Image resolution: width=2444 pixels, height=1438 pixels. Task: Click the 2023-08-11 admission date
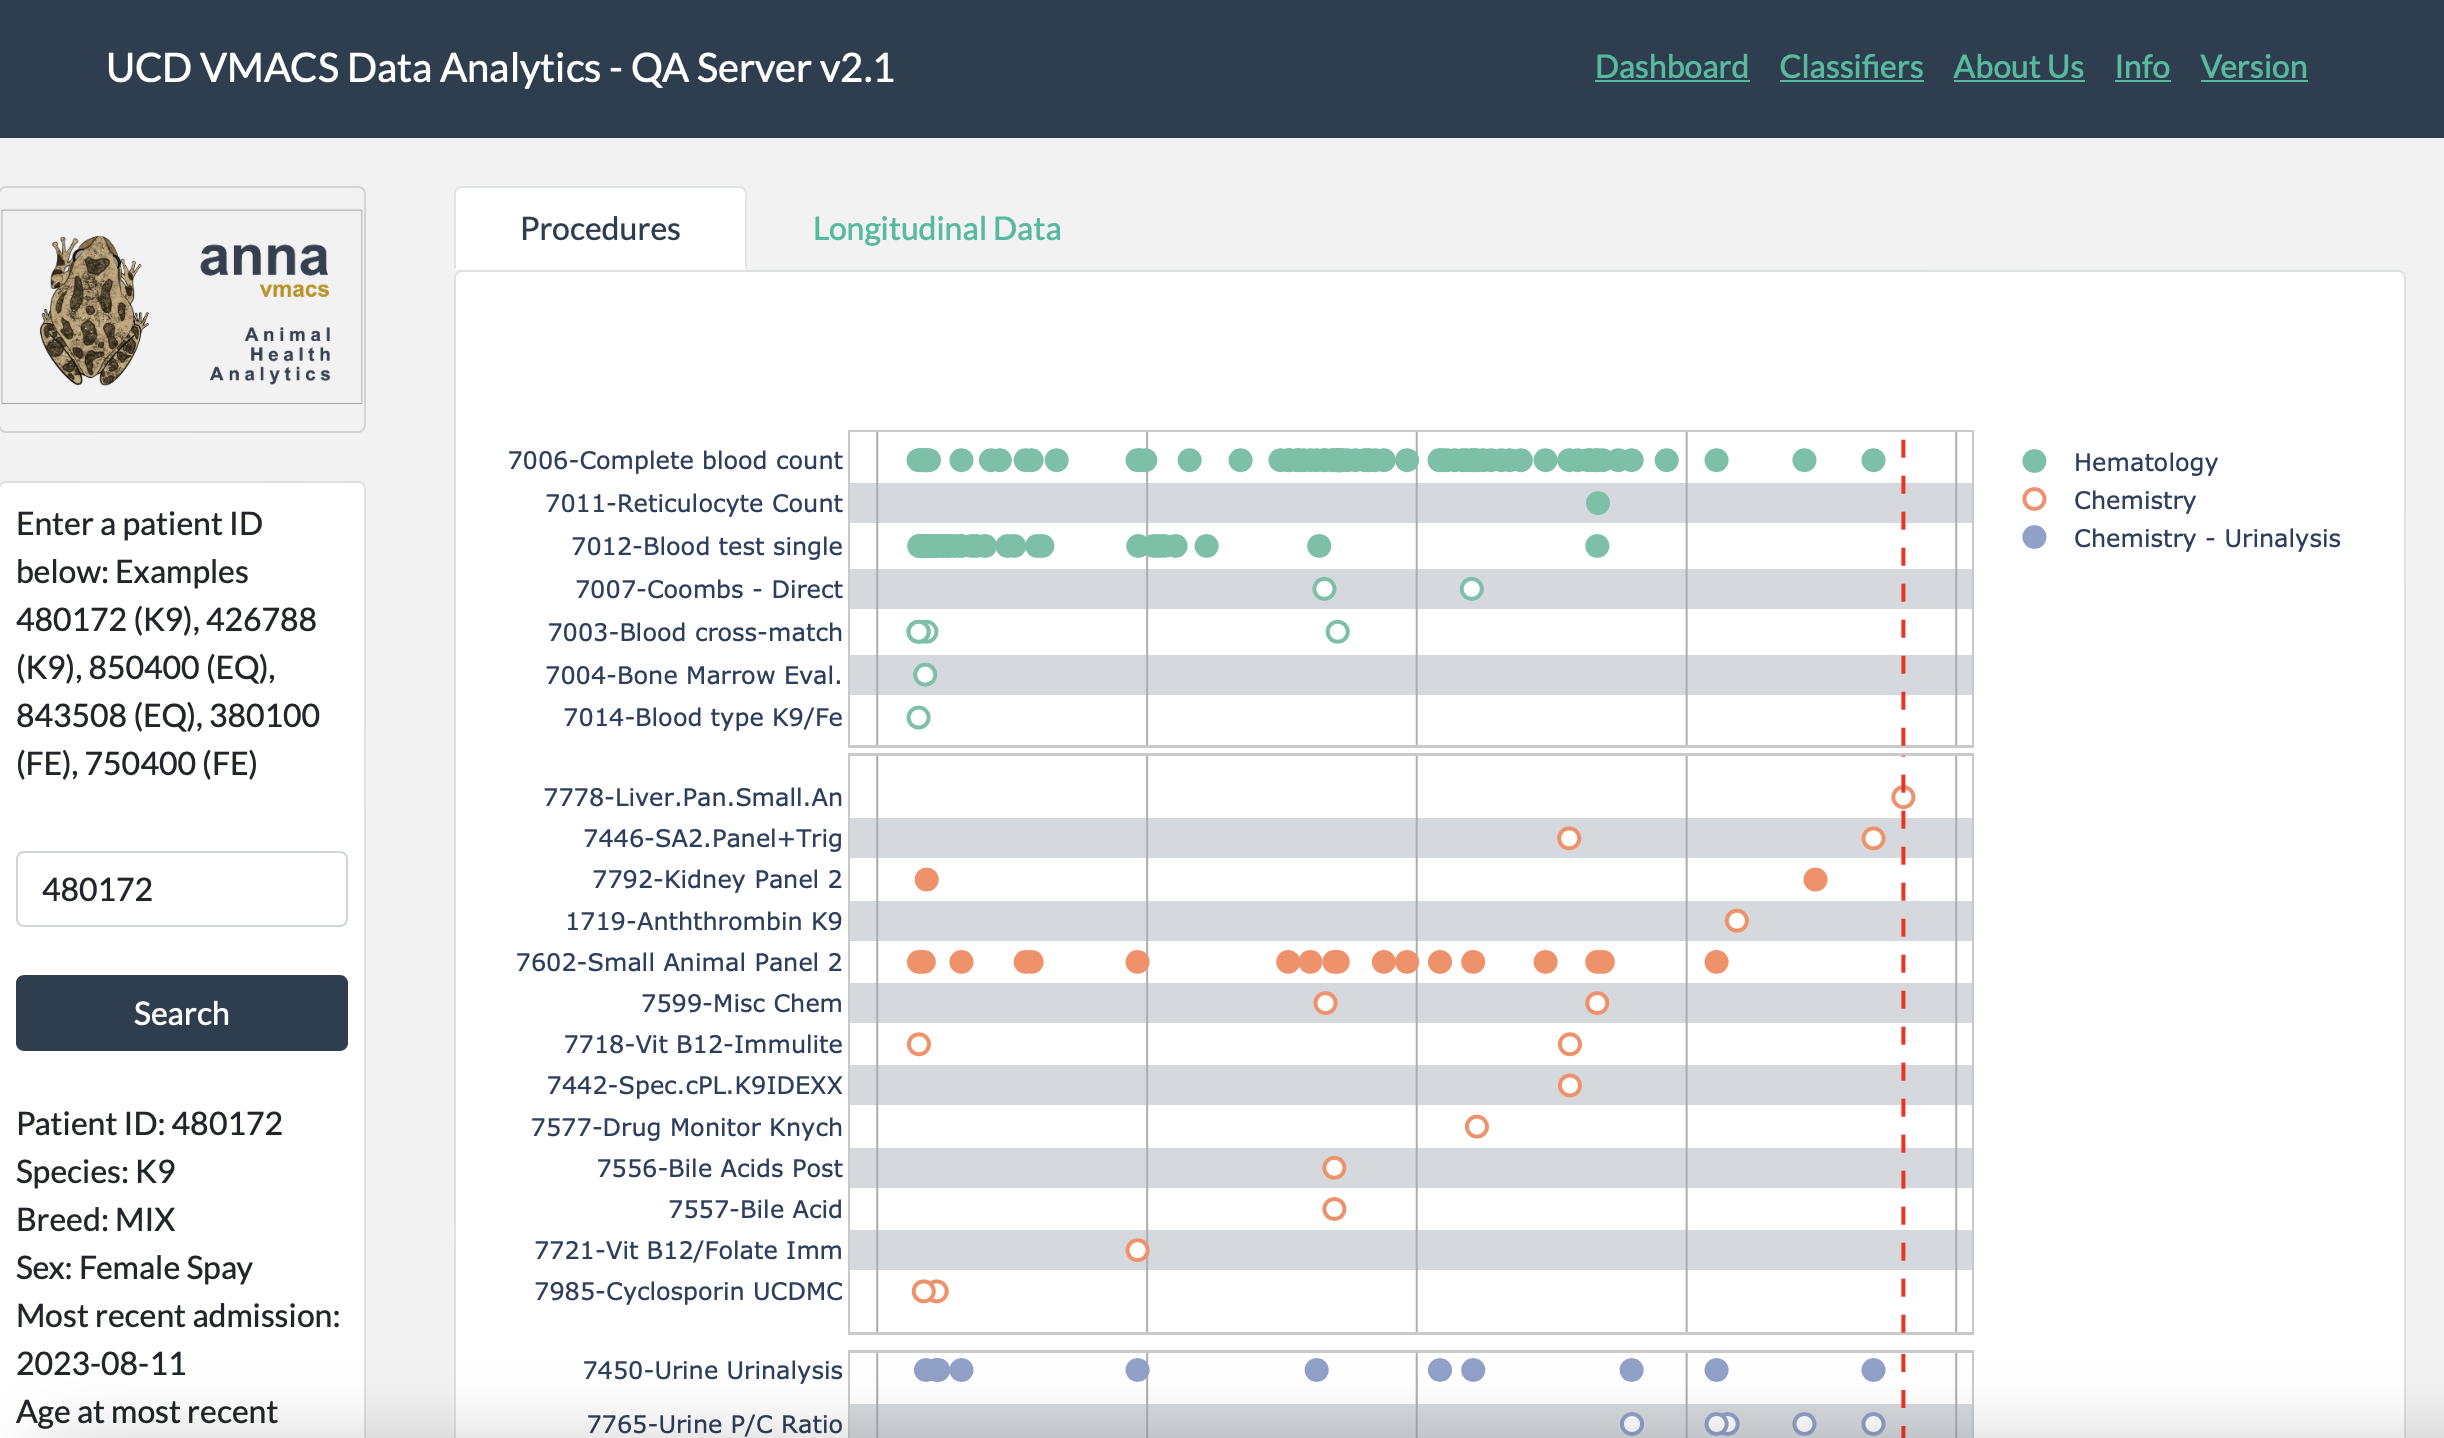(101, 1364)
